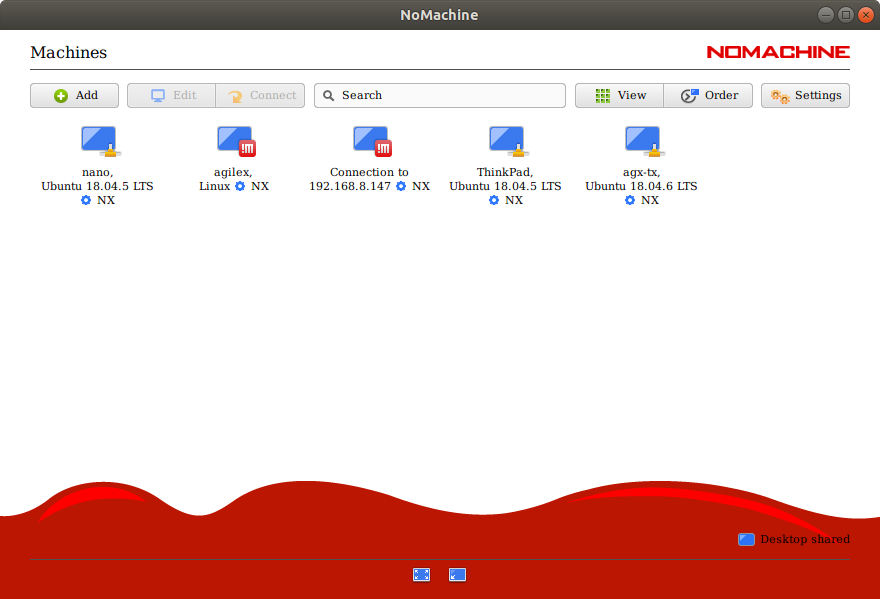
Task: Click the 'agx-tx, Ubuntu 18.04.6 LTS' label
Action: coord(641,179)
